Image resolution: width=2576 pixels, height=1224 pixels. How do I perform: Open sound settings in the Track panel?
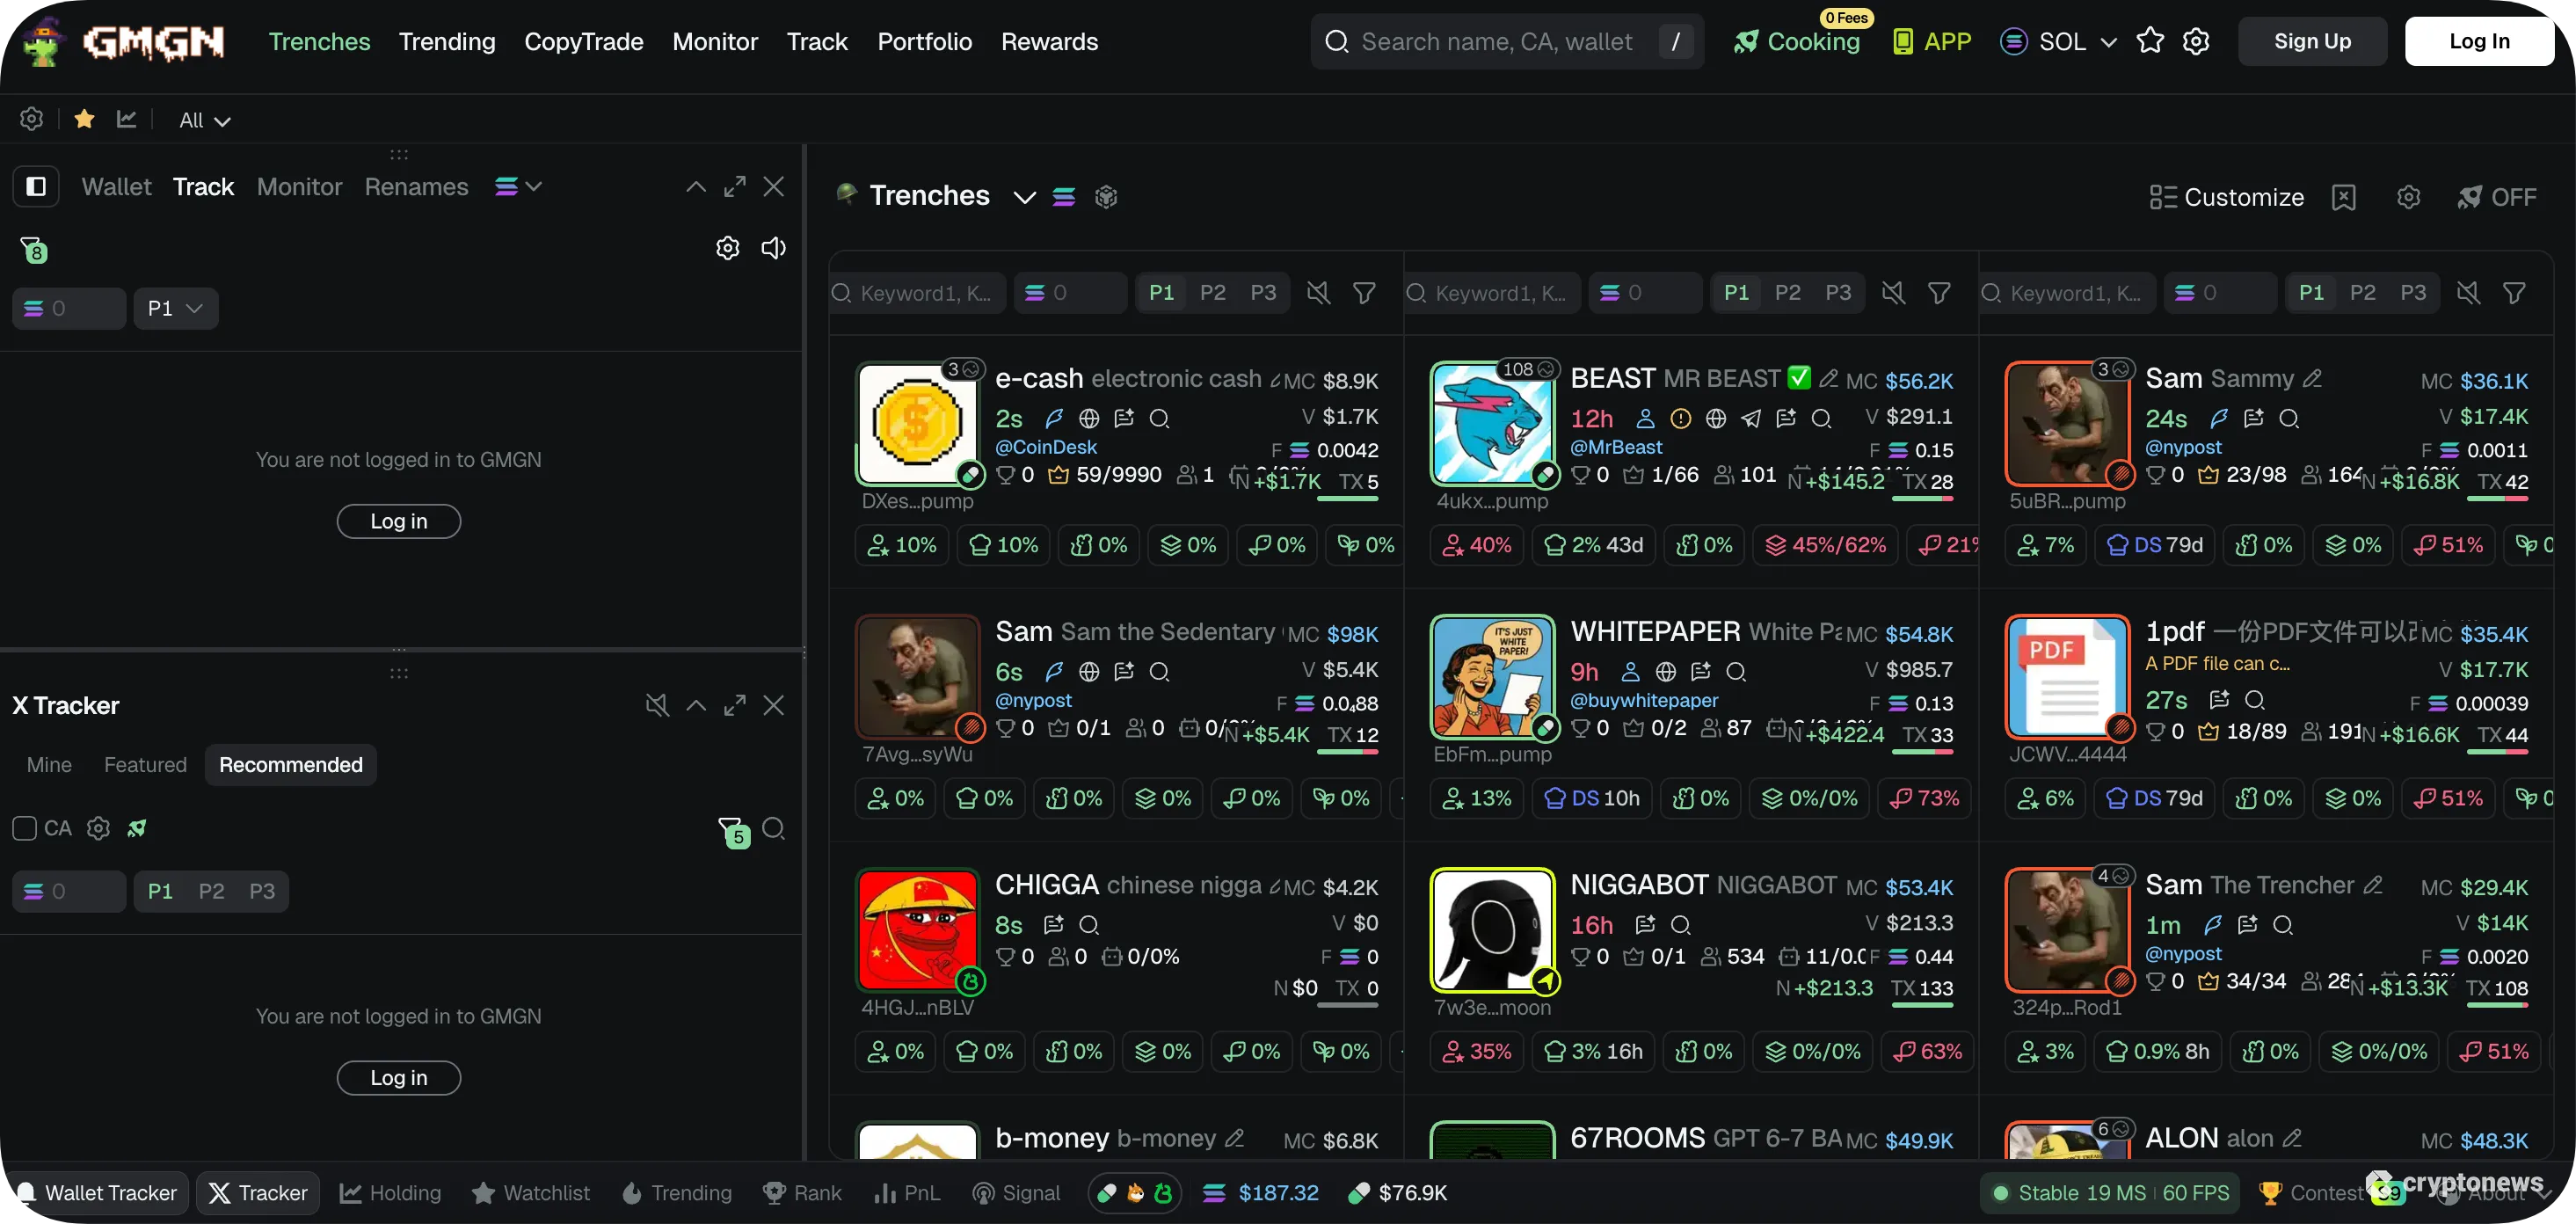771,247
